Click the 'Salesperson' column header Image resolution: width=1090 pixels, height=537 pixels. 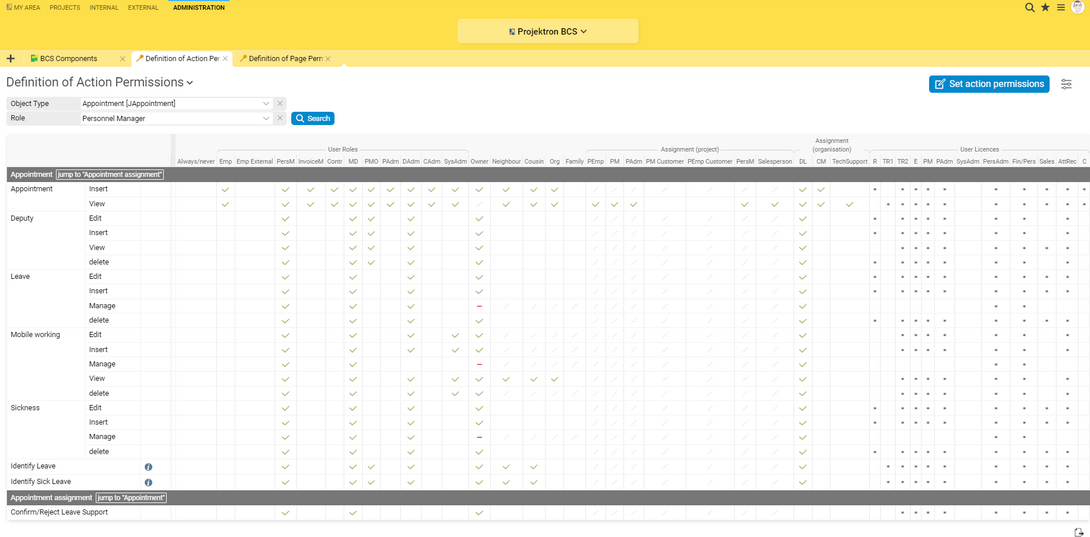pyautogui.click(x=775, y=161)
